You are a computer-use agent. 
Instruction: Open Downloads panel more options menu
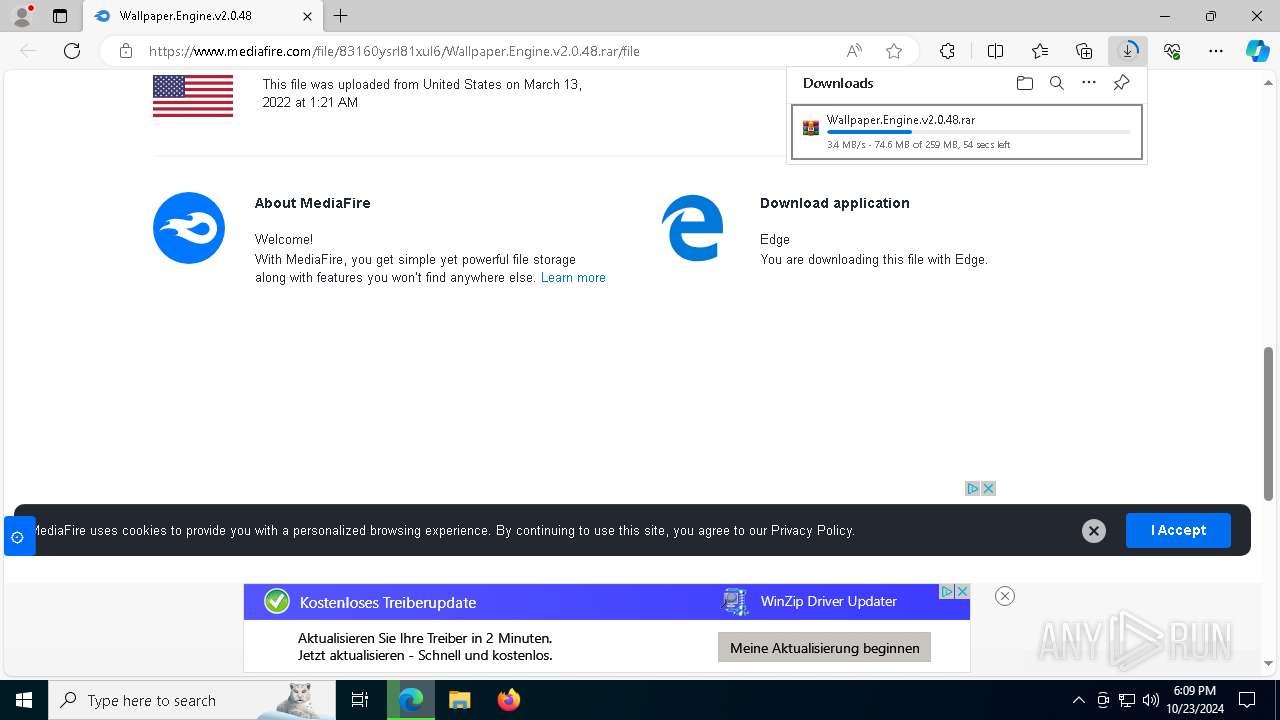click(1089, 83)
